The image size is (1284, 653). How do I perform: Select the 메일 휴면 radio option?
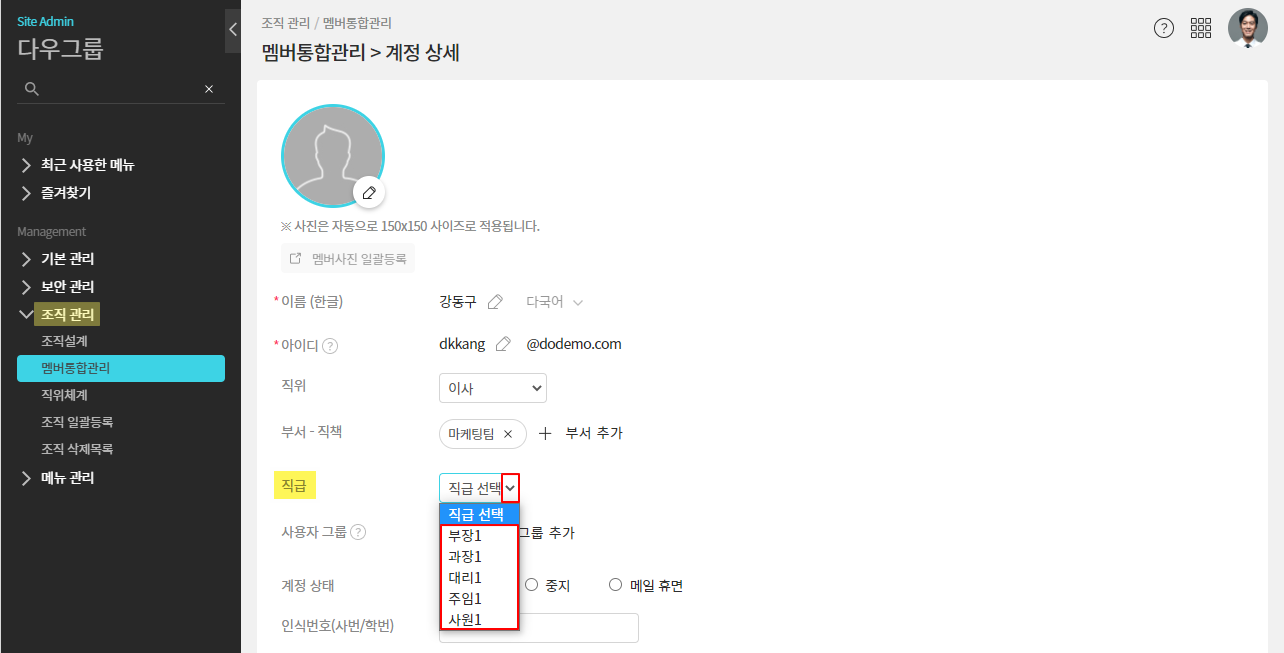[616, 585]
